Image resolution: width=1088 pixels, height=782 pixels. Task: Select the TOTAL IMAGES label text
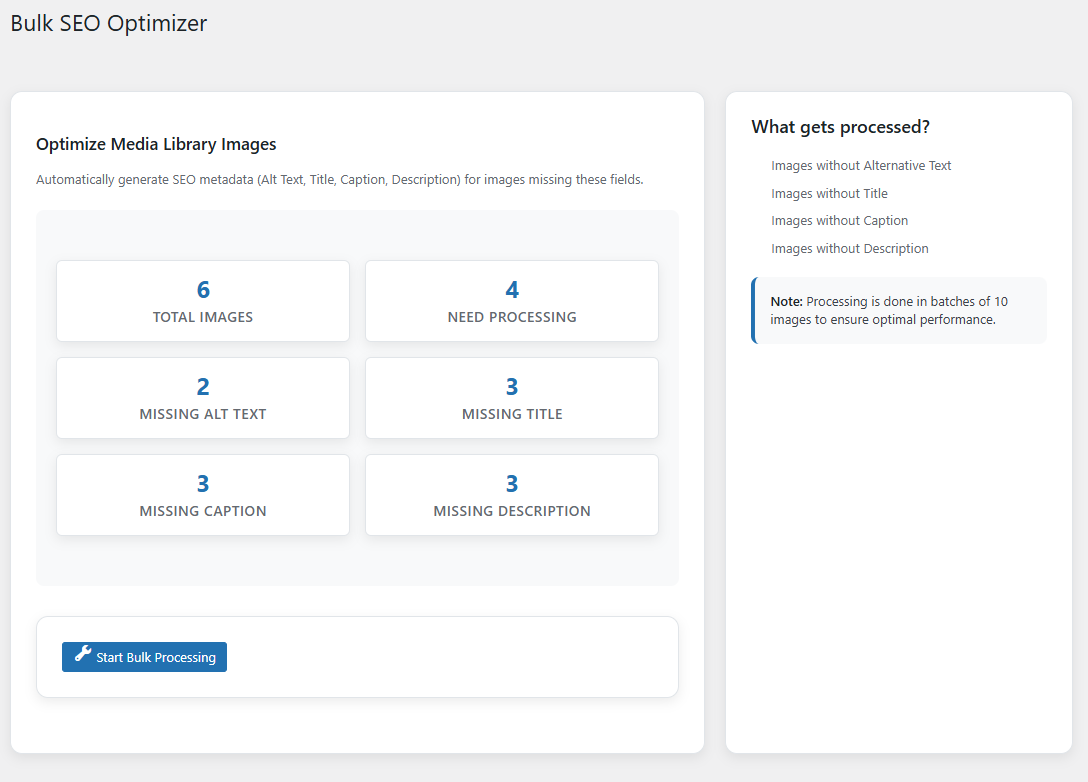tap(203, 317)
